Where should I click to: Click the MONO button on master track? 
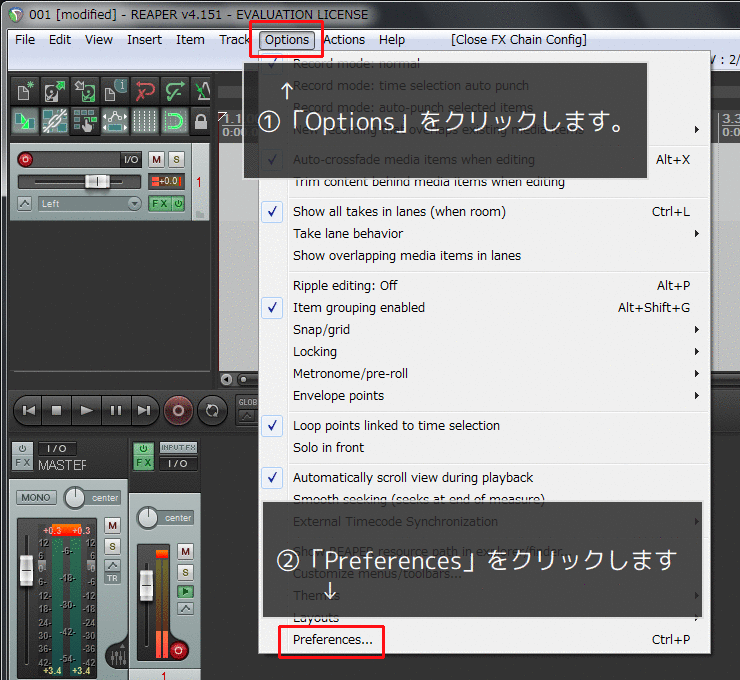click(x=36, y=497)
